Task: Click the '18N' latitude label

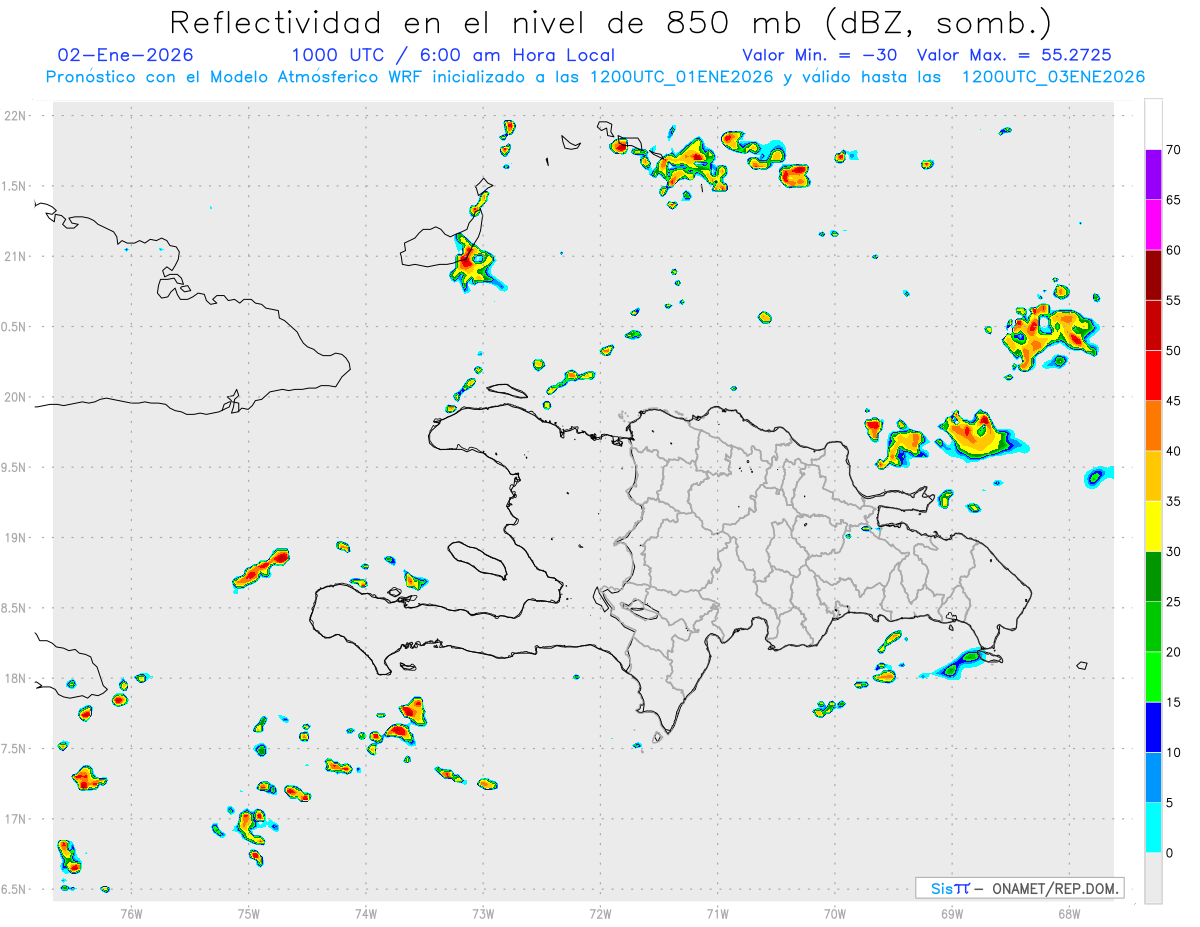Action: point(17,678)
